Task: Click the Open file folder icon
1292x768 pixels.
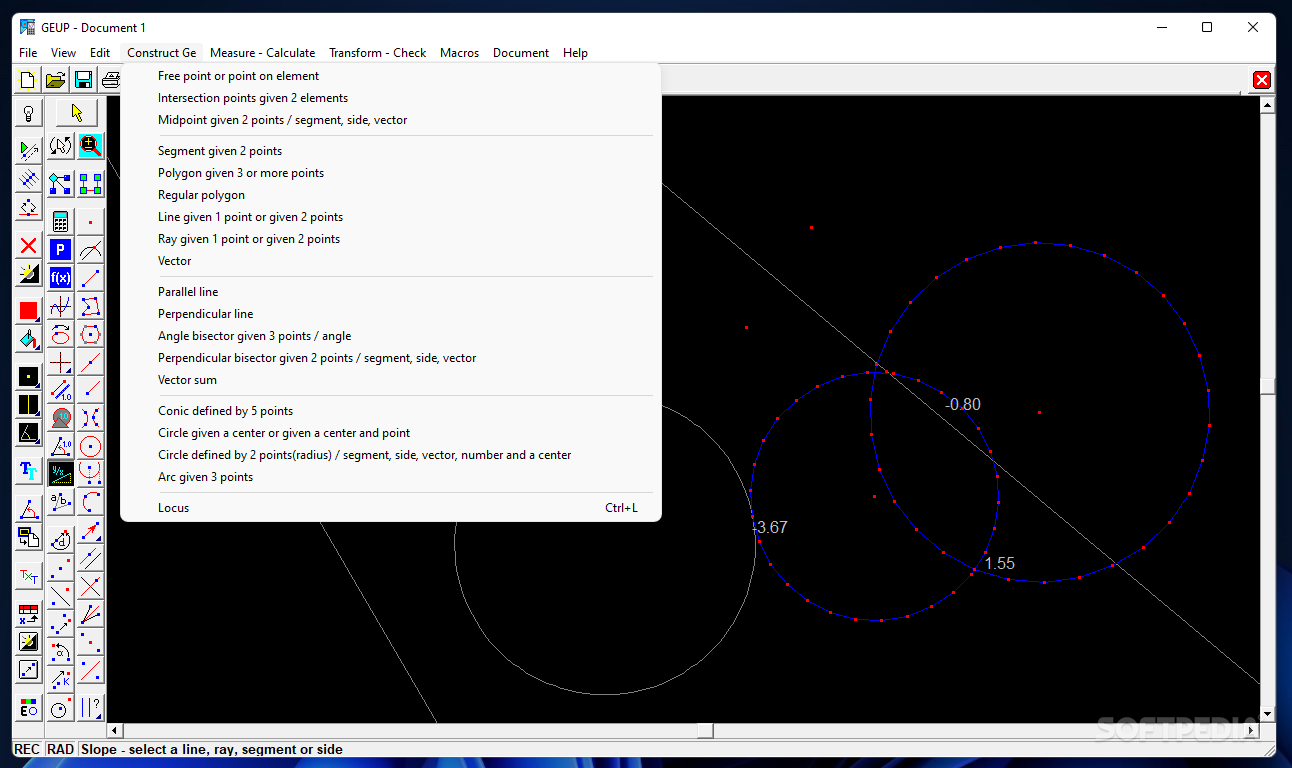Action: click(56, 79)
